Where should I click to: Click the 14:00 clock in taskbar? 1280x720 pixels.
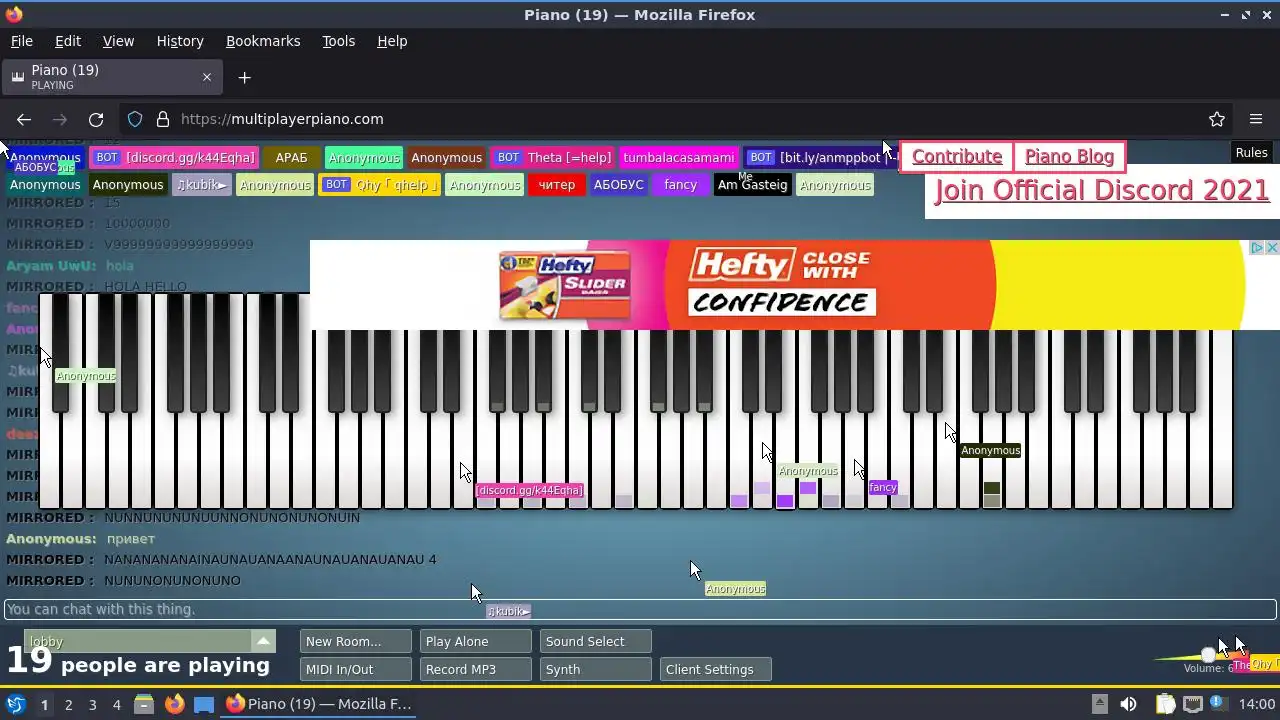coord(1256,704)
